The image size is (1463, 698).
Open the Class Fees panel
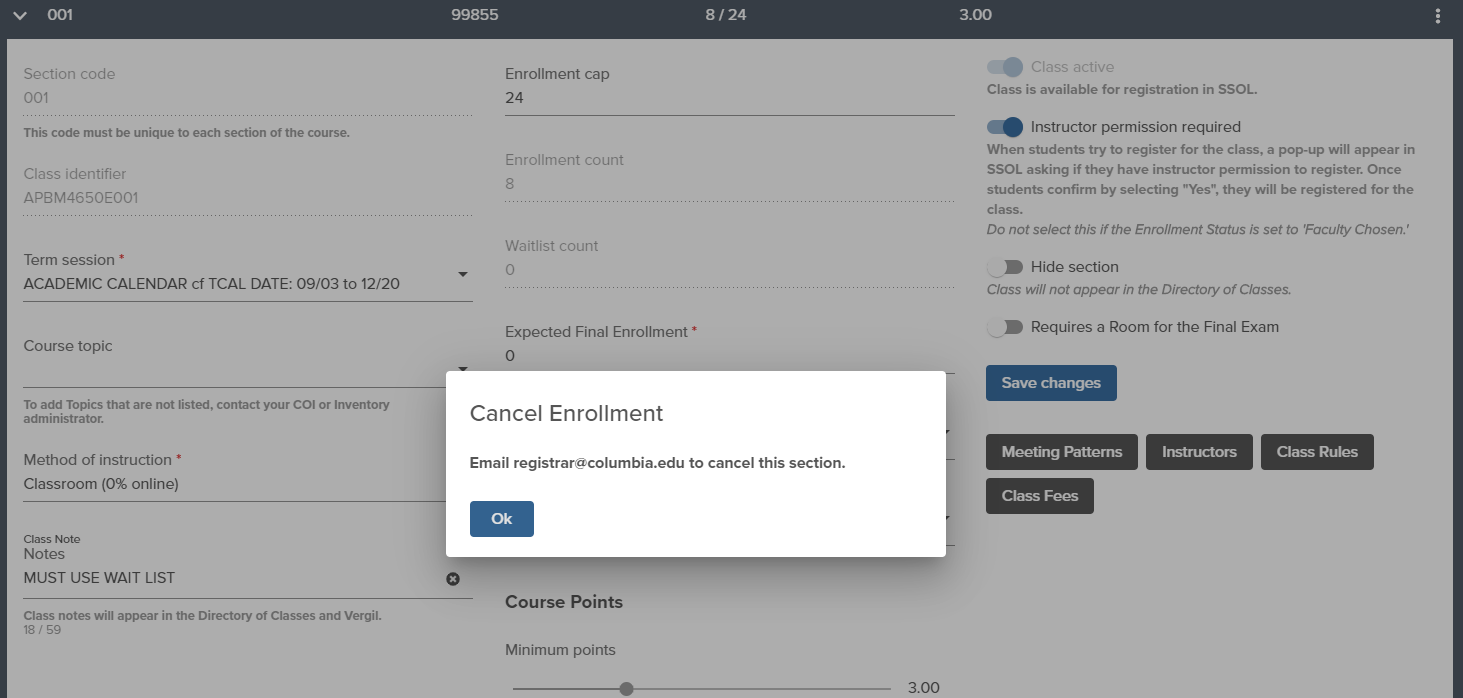pyautogui.click(x=1040, y=496)
